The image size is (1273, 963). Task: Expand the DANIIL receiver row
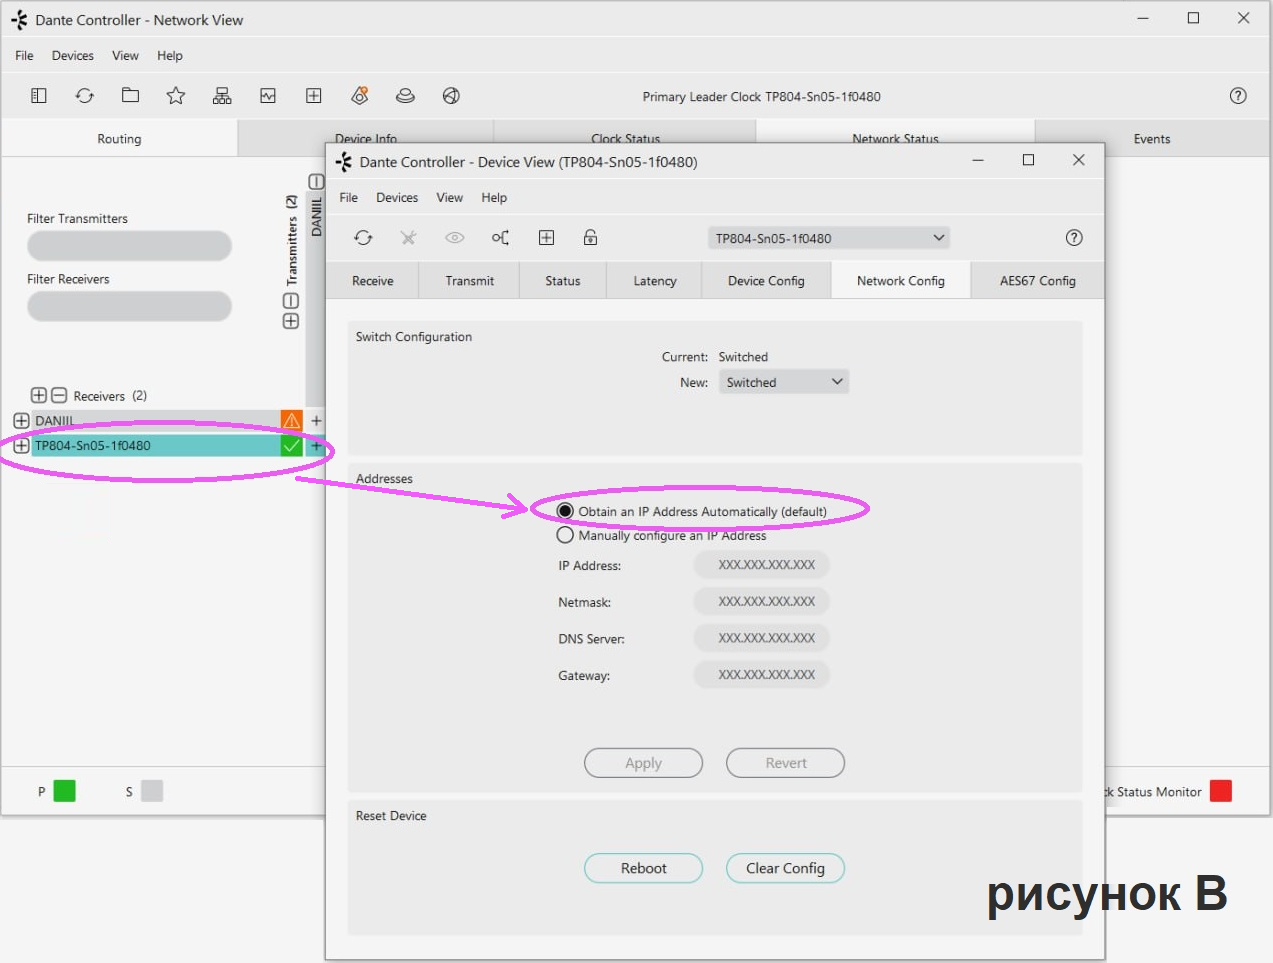coord(21,421)
